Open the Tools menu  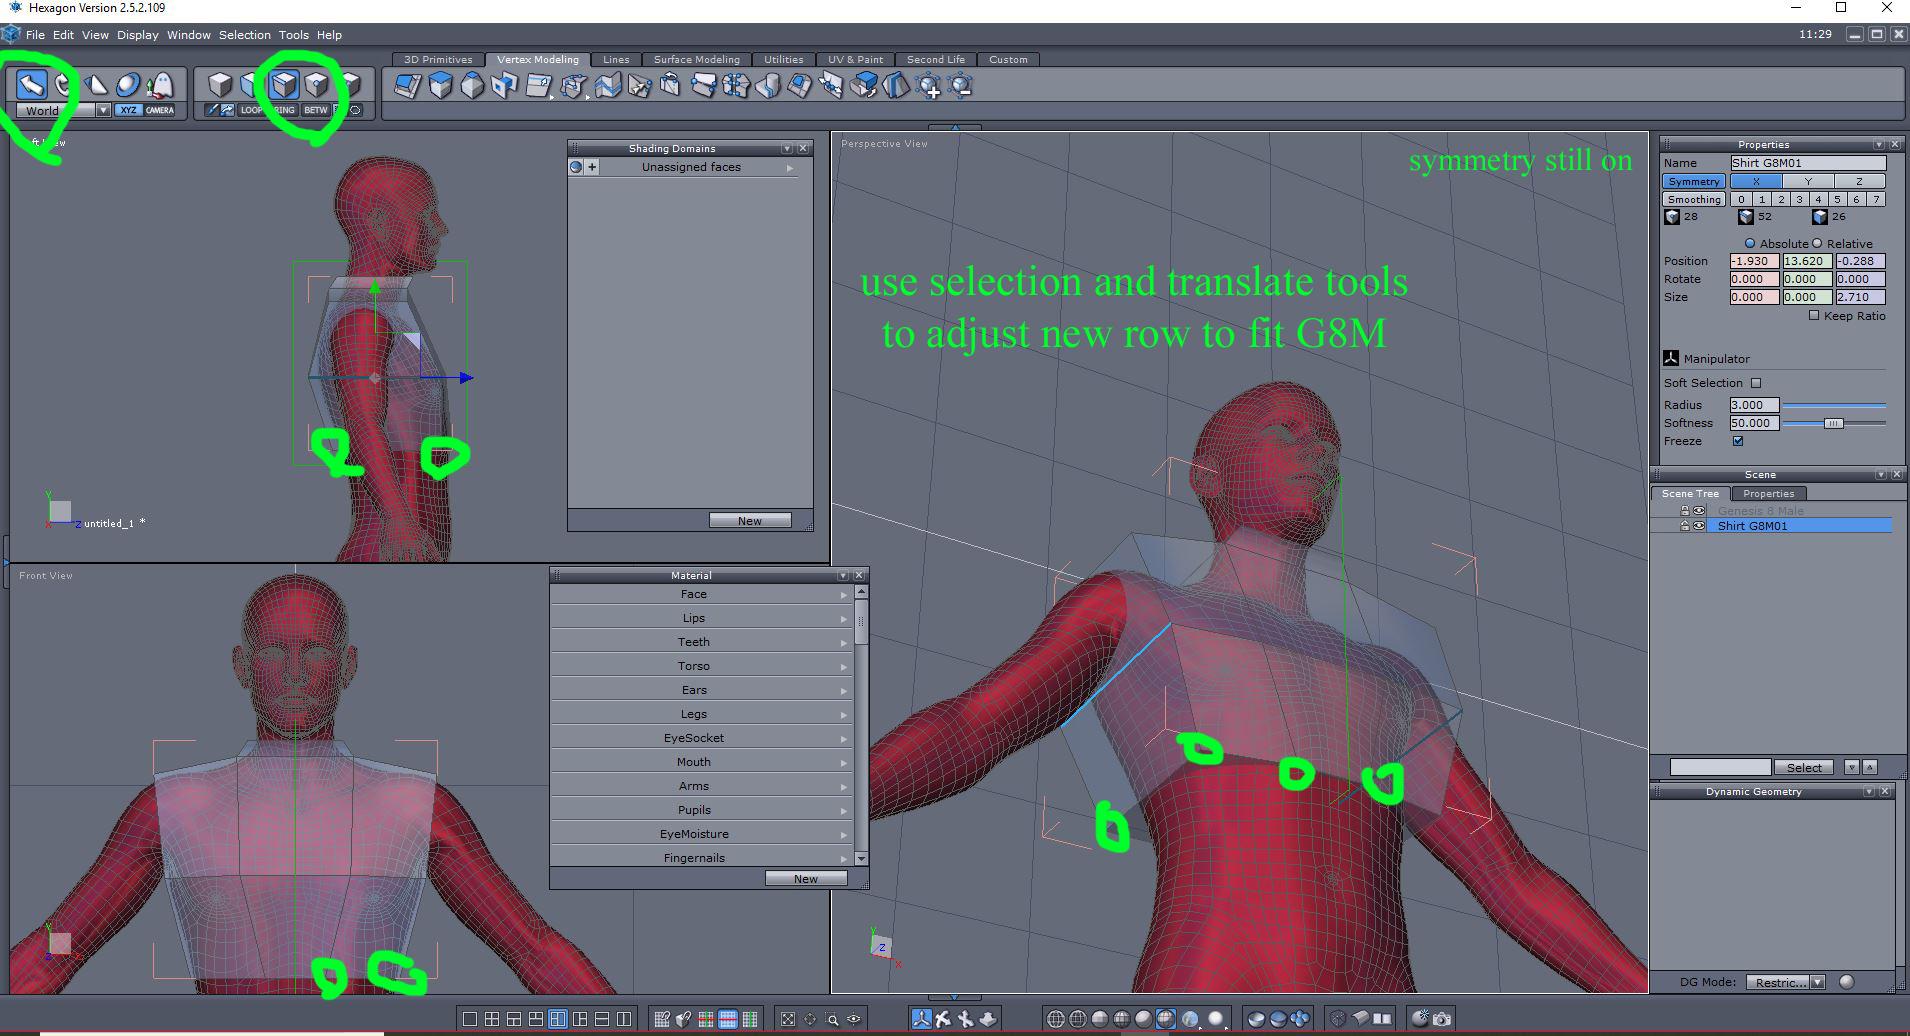click(x=293, y=35)
